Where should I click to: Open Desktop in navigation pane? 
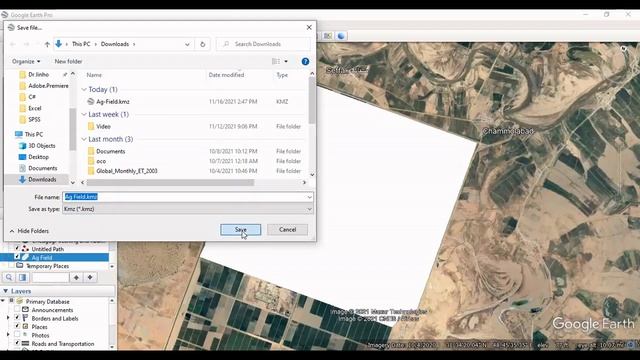pyautogui.click(x=34, y=157)
